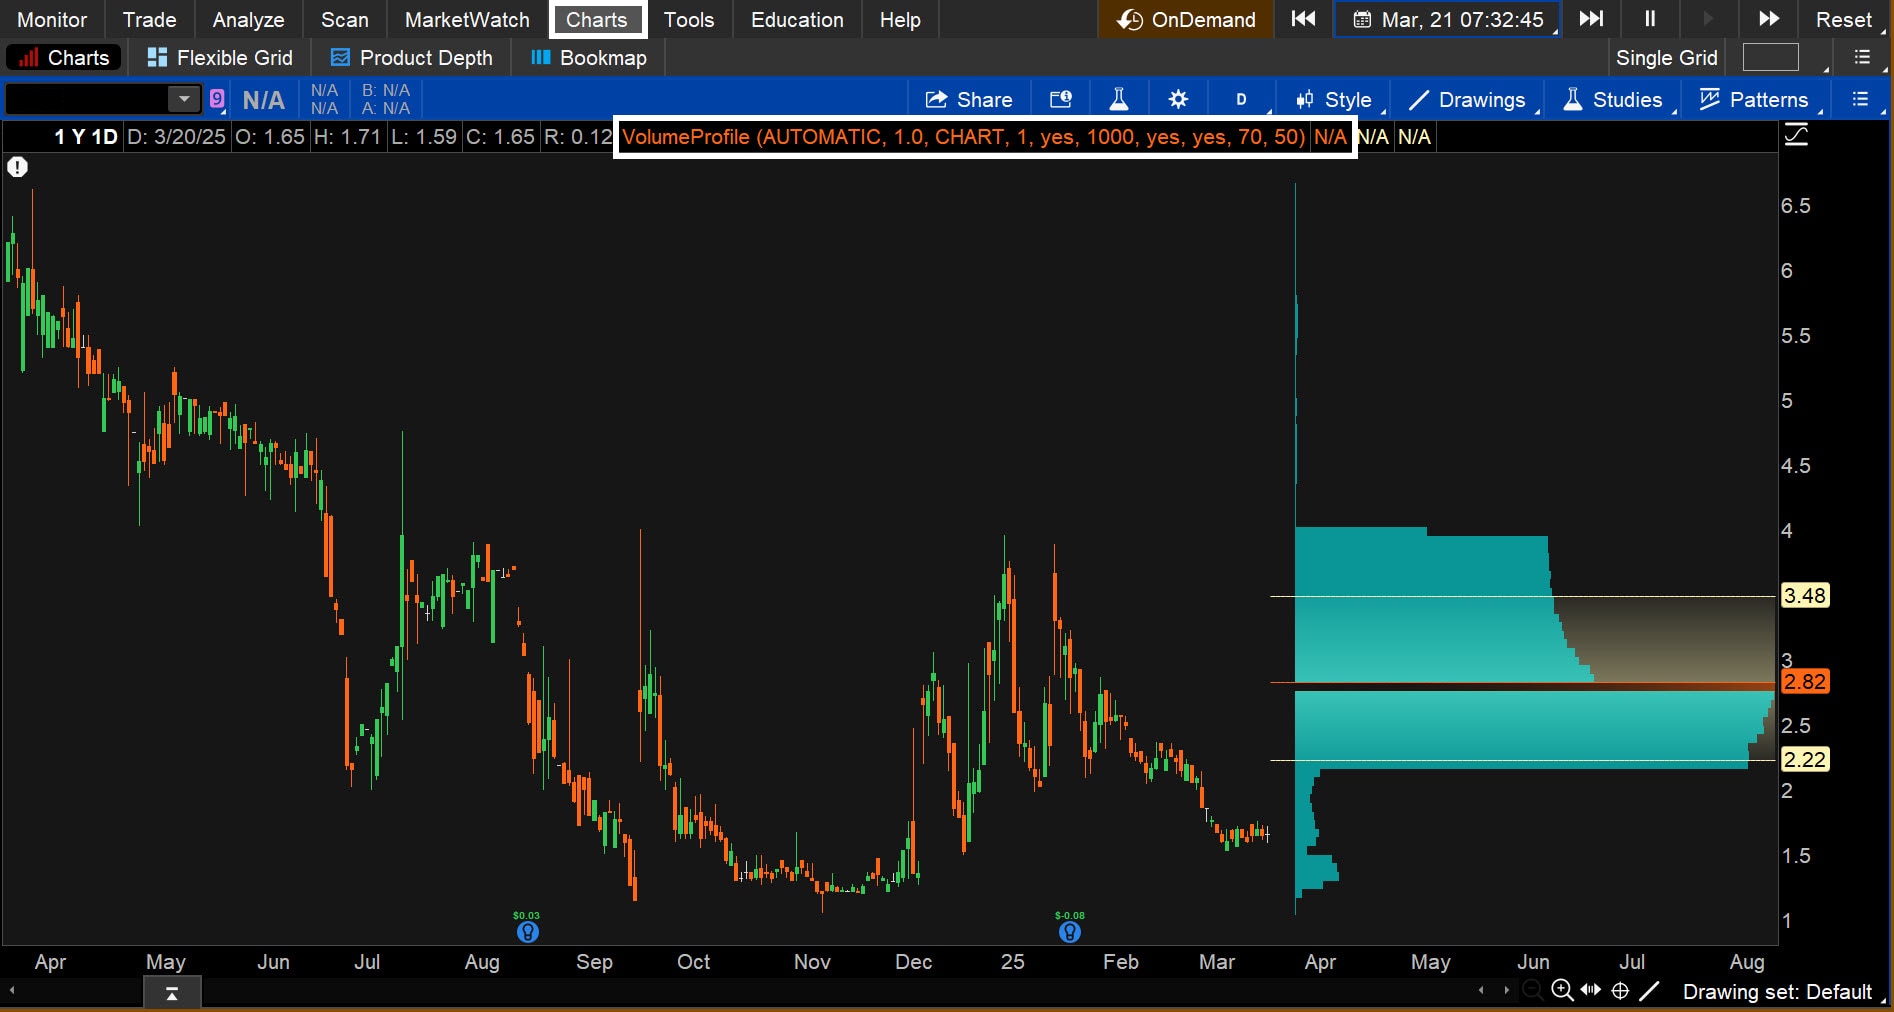Screen dimensions: 1894x1012
Task: Open chart settings via the gear icon
Action: tap(1178, 99)
